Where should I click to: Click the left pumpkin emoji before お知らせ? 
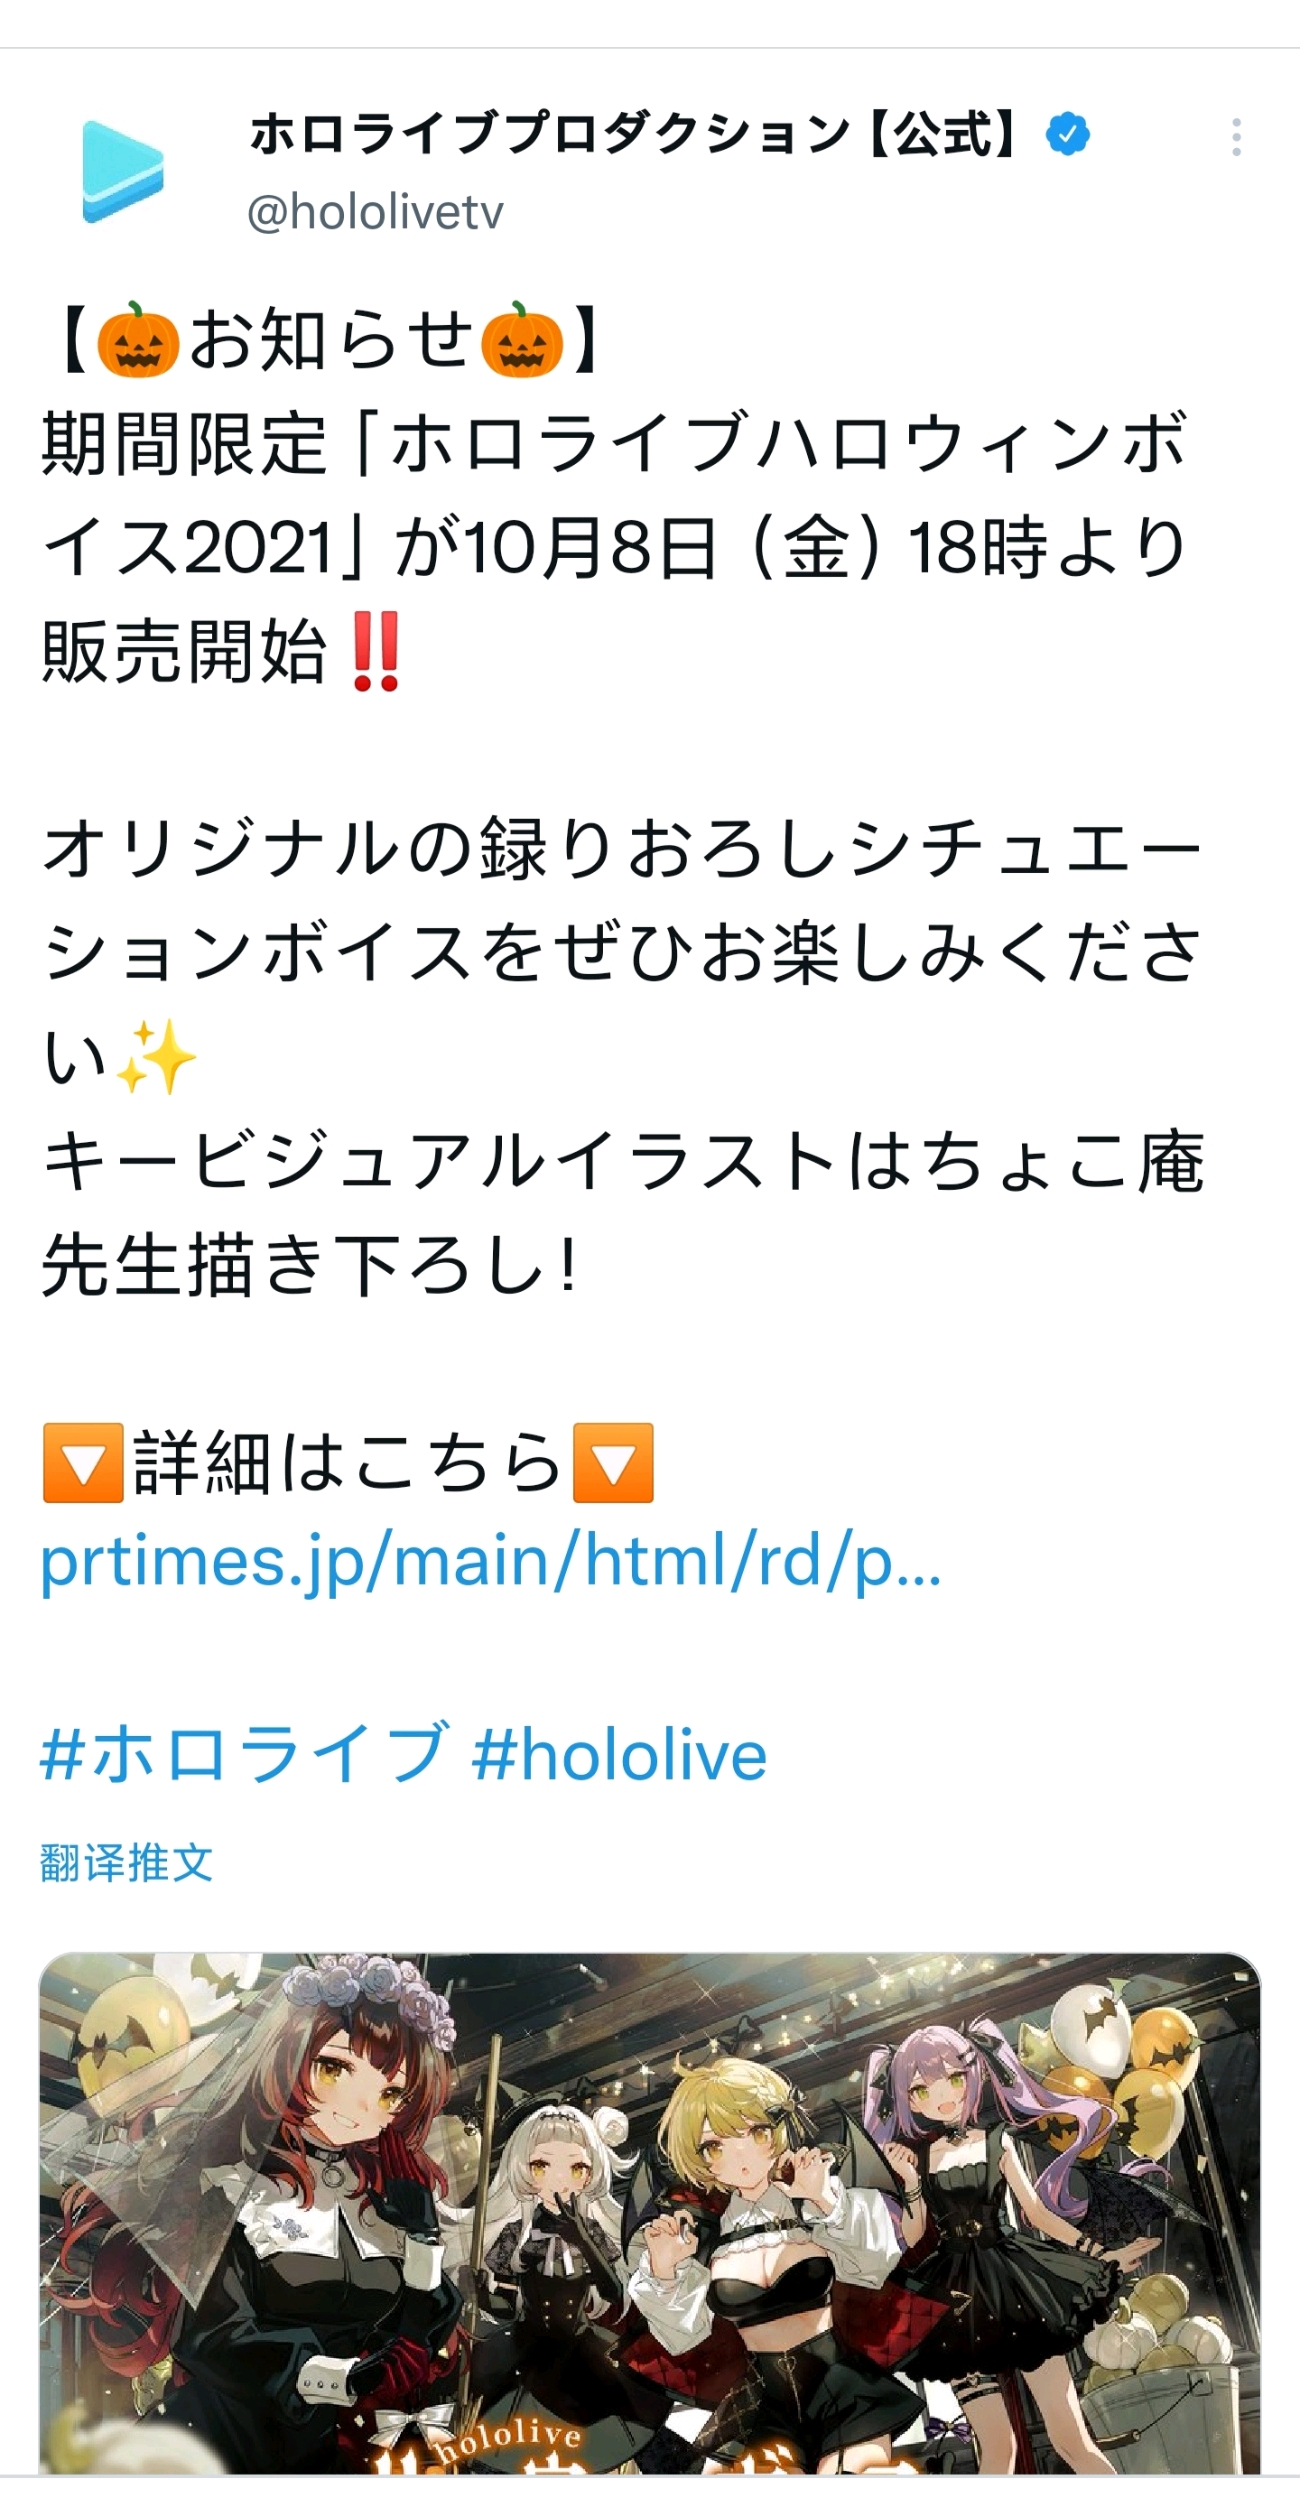coord(138,340)
